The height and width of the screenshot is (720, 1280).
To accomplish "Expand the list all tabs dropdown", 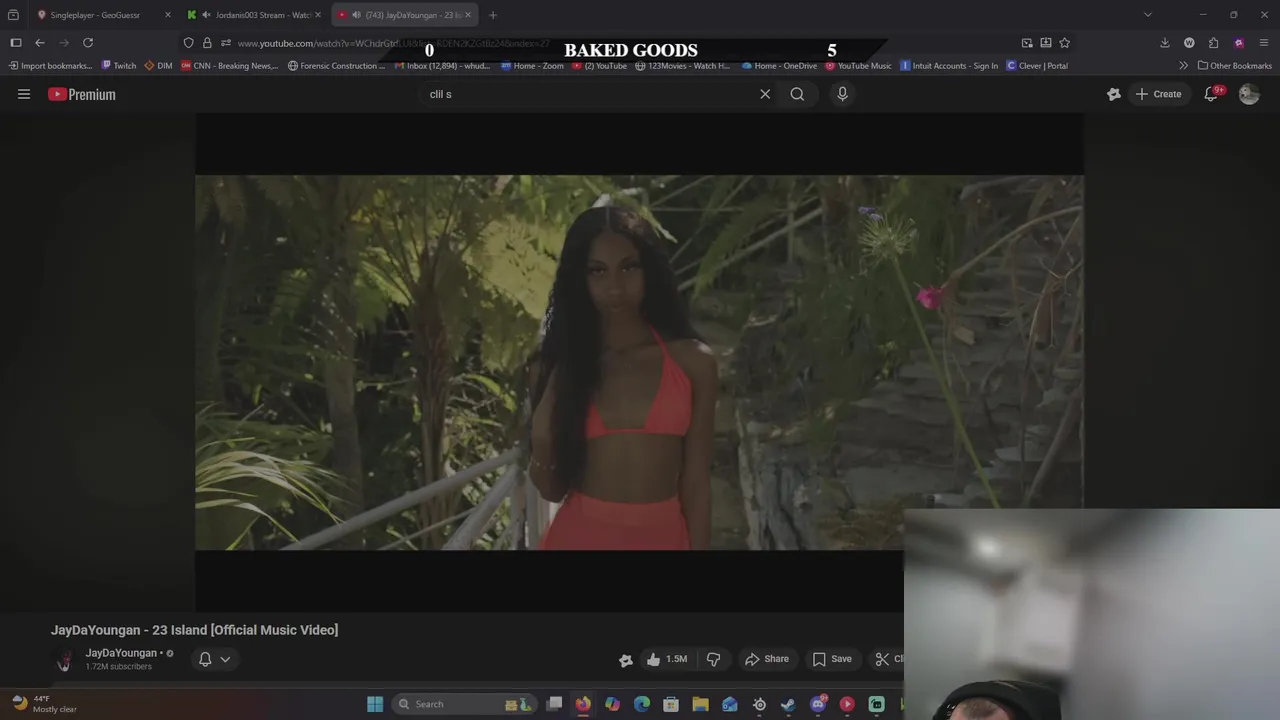I will 1147,15.
